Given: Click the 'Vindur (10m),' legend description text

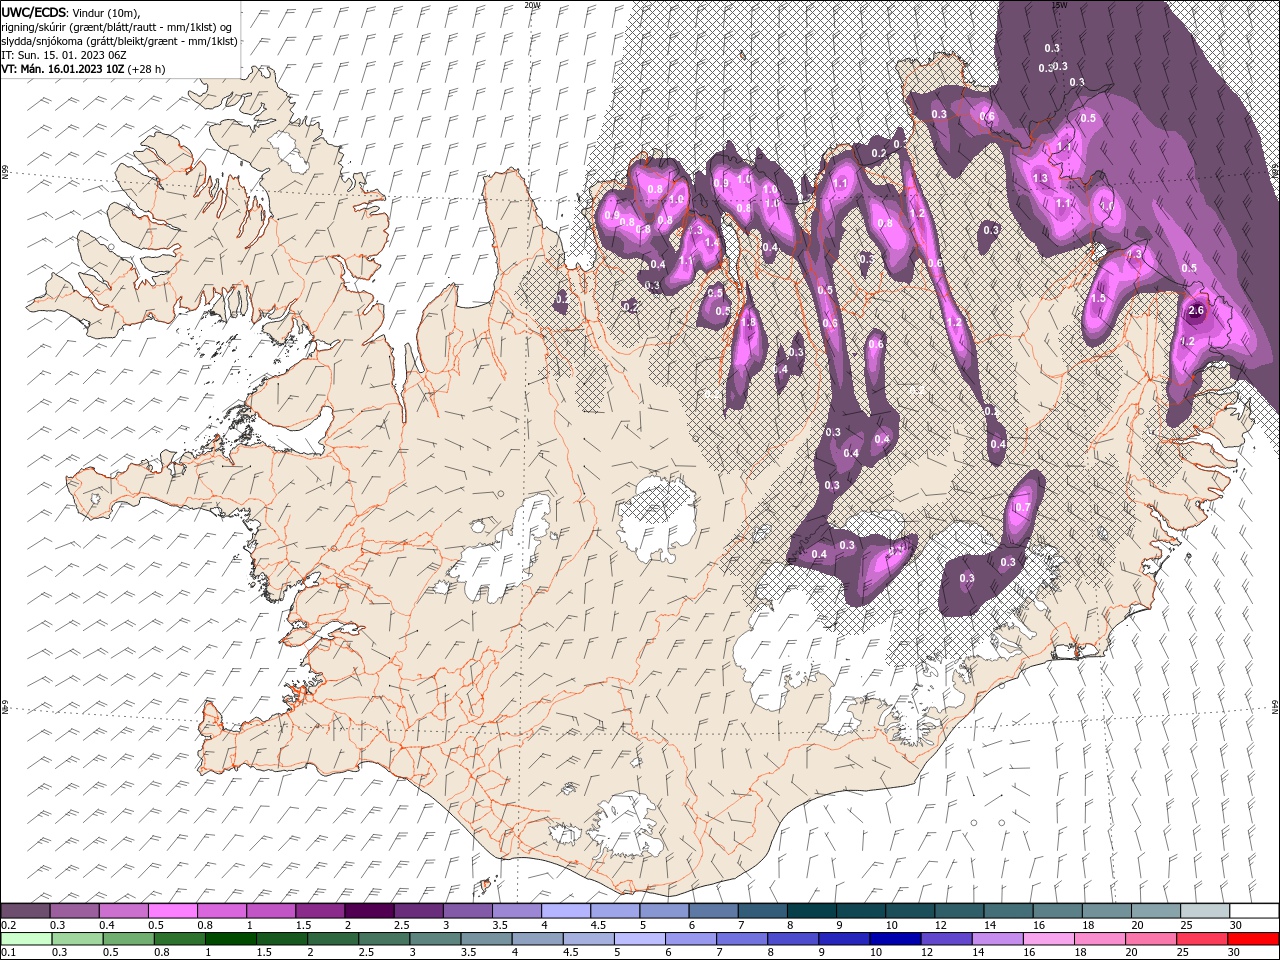Looking at the screenshot, I should [106, 12].
